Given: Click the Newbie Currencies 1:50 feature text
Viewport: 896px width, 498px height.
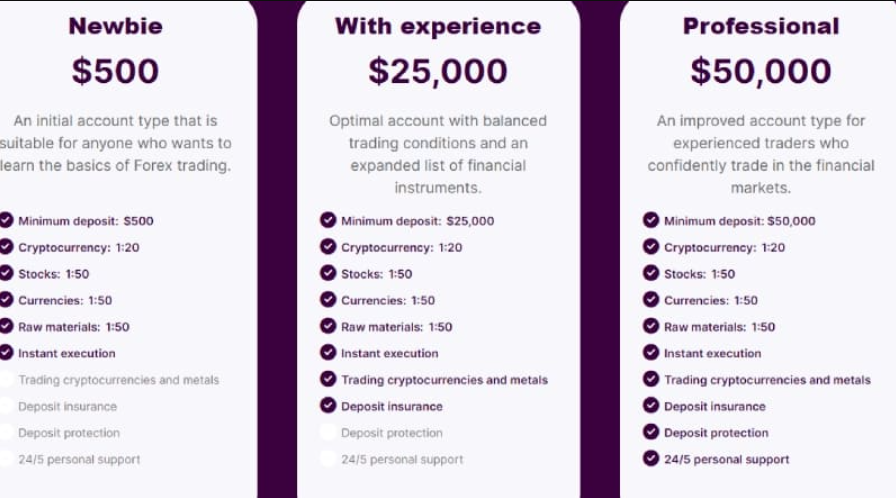Looking at the screenshot, I should (x=65, y=300).
